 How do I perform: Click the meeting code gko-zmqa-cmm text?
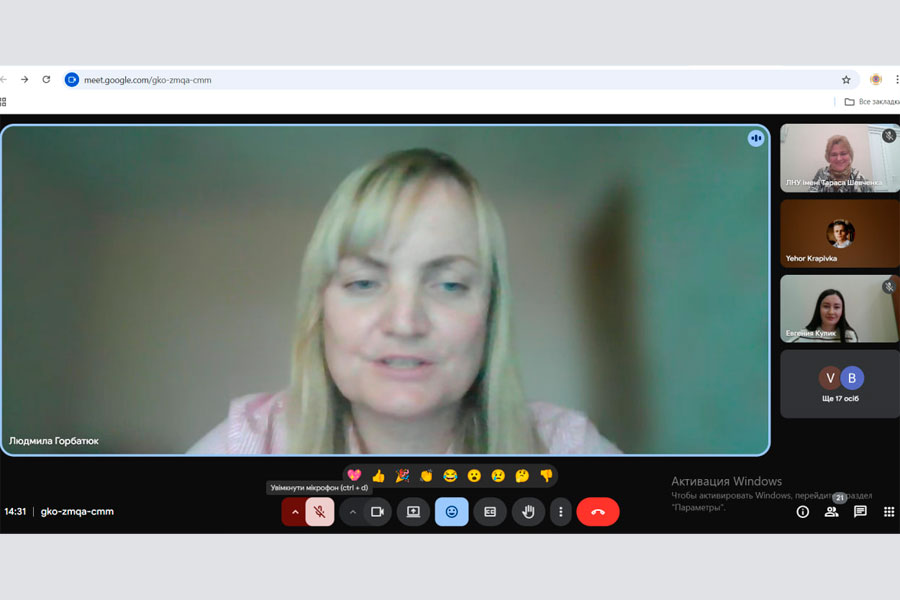[77, 511]
